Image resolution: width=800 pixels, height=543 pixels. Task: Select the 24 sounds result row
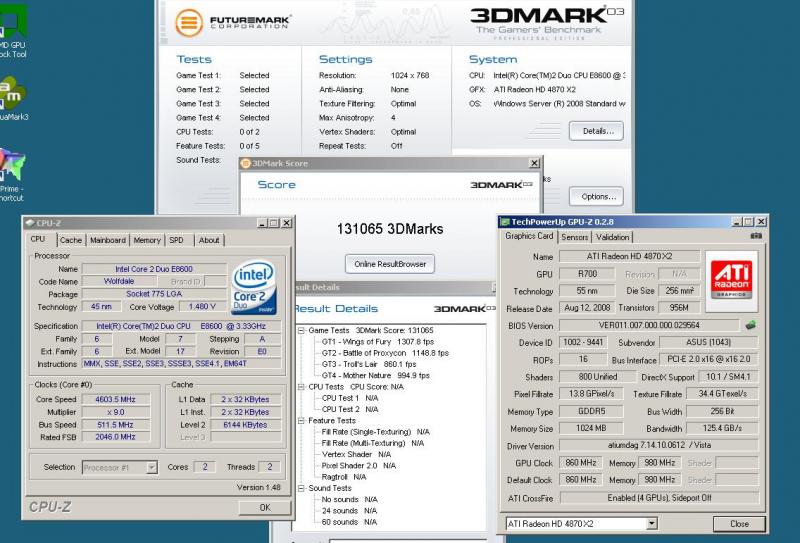coord(349,510)
